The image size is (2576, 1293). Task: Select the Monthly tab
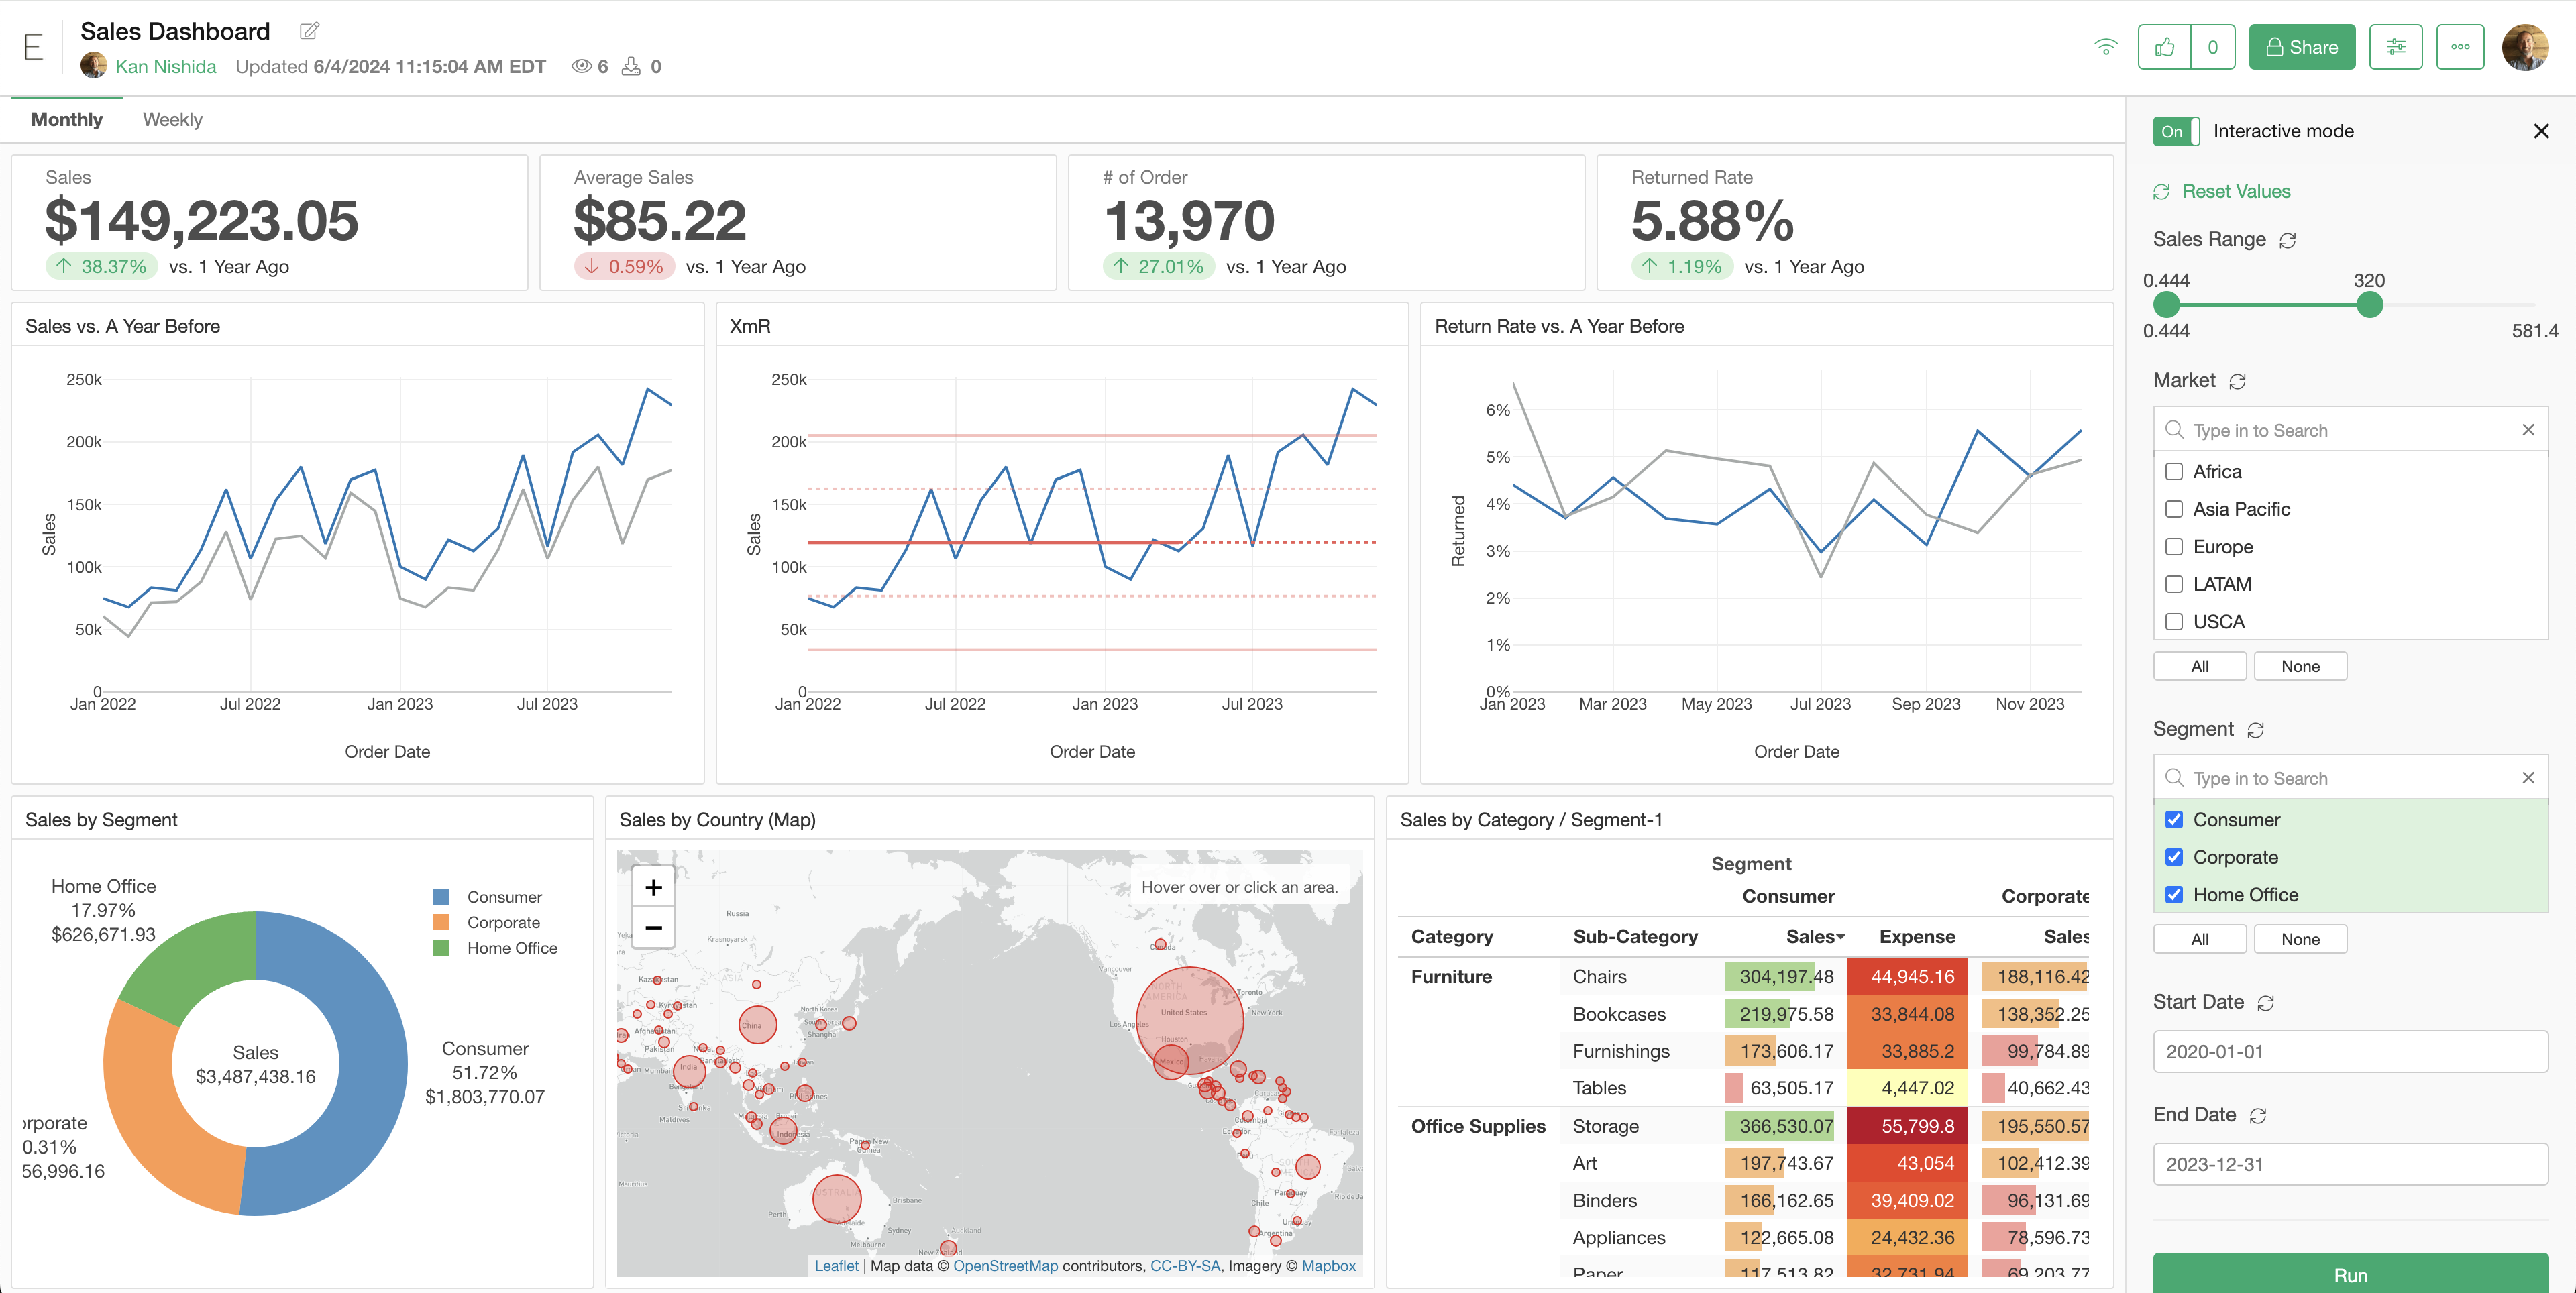pyautogui.click(x=66, y=120)
